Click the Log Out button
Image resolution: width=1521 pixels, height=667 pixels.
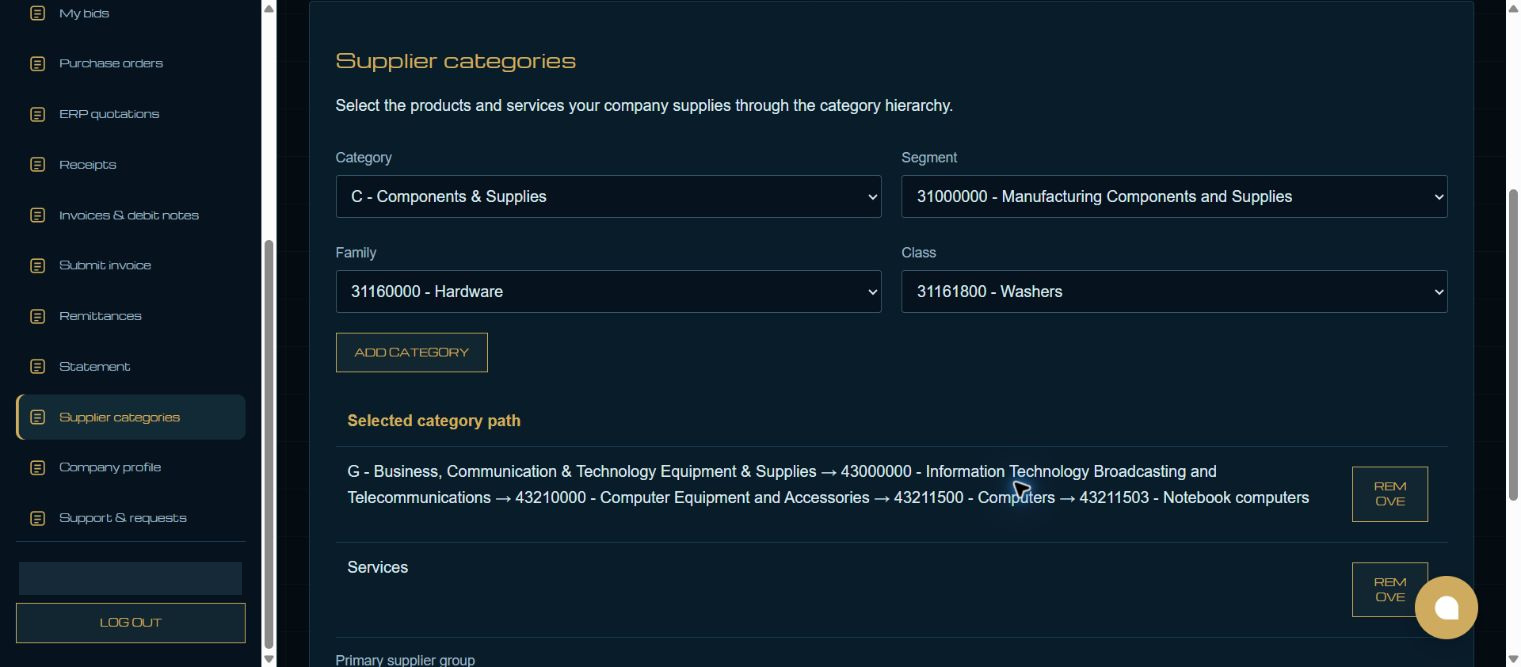(130, 622)
